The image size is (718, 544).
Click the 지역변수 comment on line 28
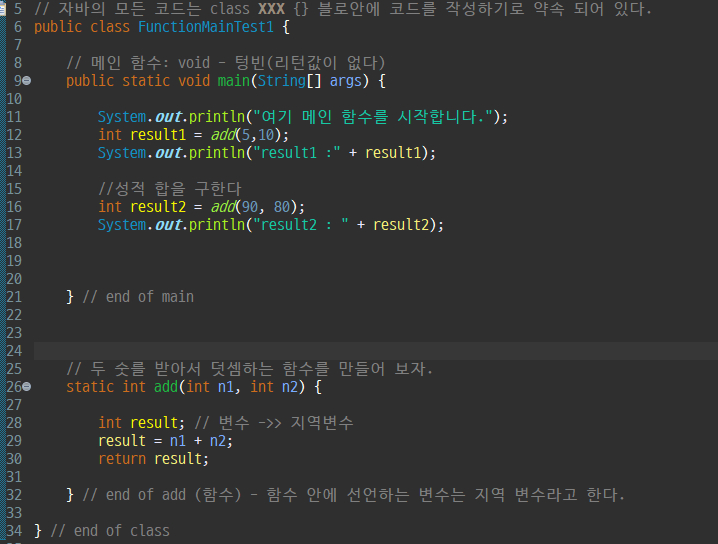[274, 423]
